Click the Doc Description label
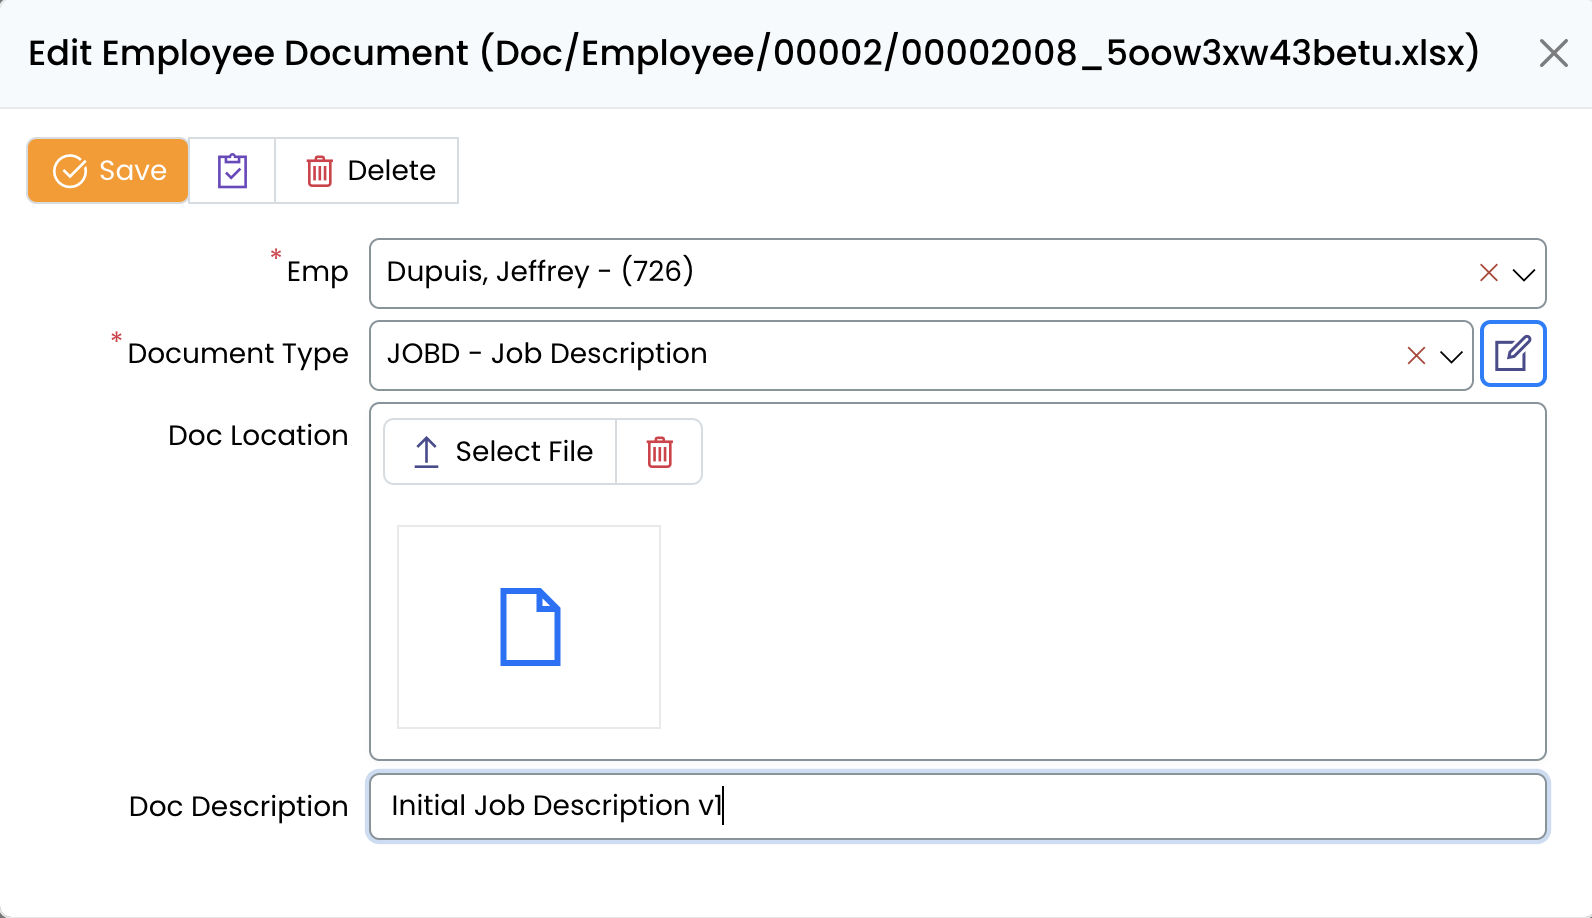The width and height of the screenshot is (1592, 918). click(238, 807)
